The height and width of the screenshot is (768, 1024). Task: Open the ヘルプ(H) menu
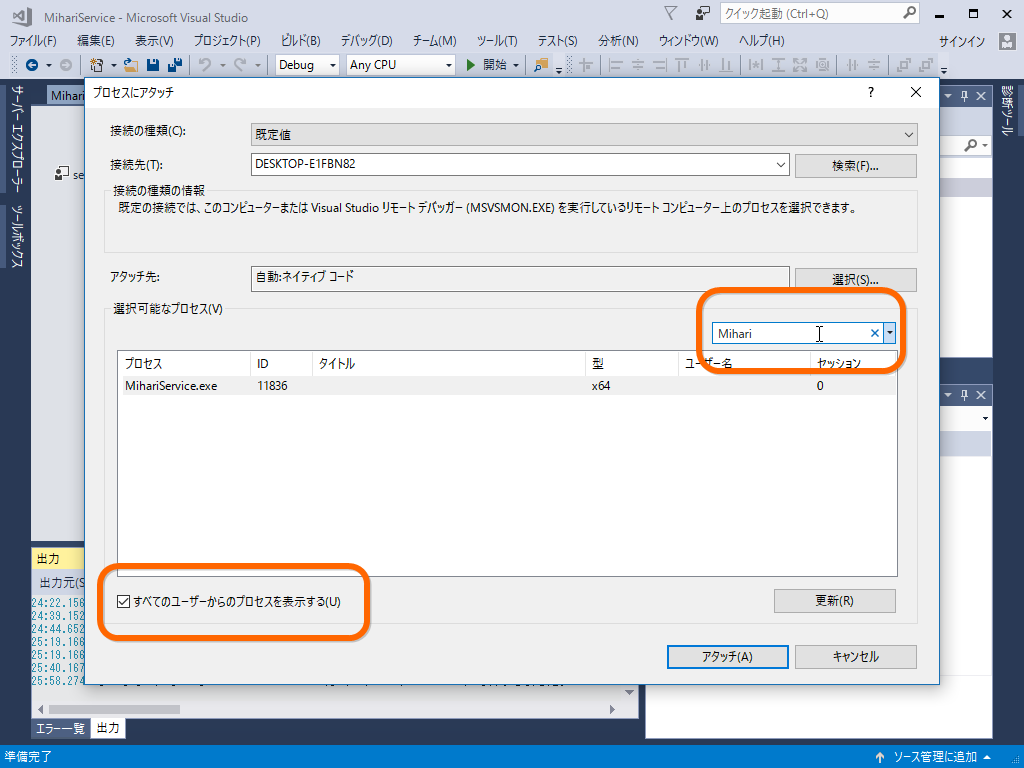coord(761,40)
